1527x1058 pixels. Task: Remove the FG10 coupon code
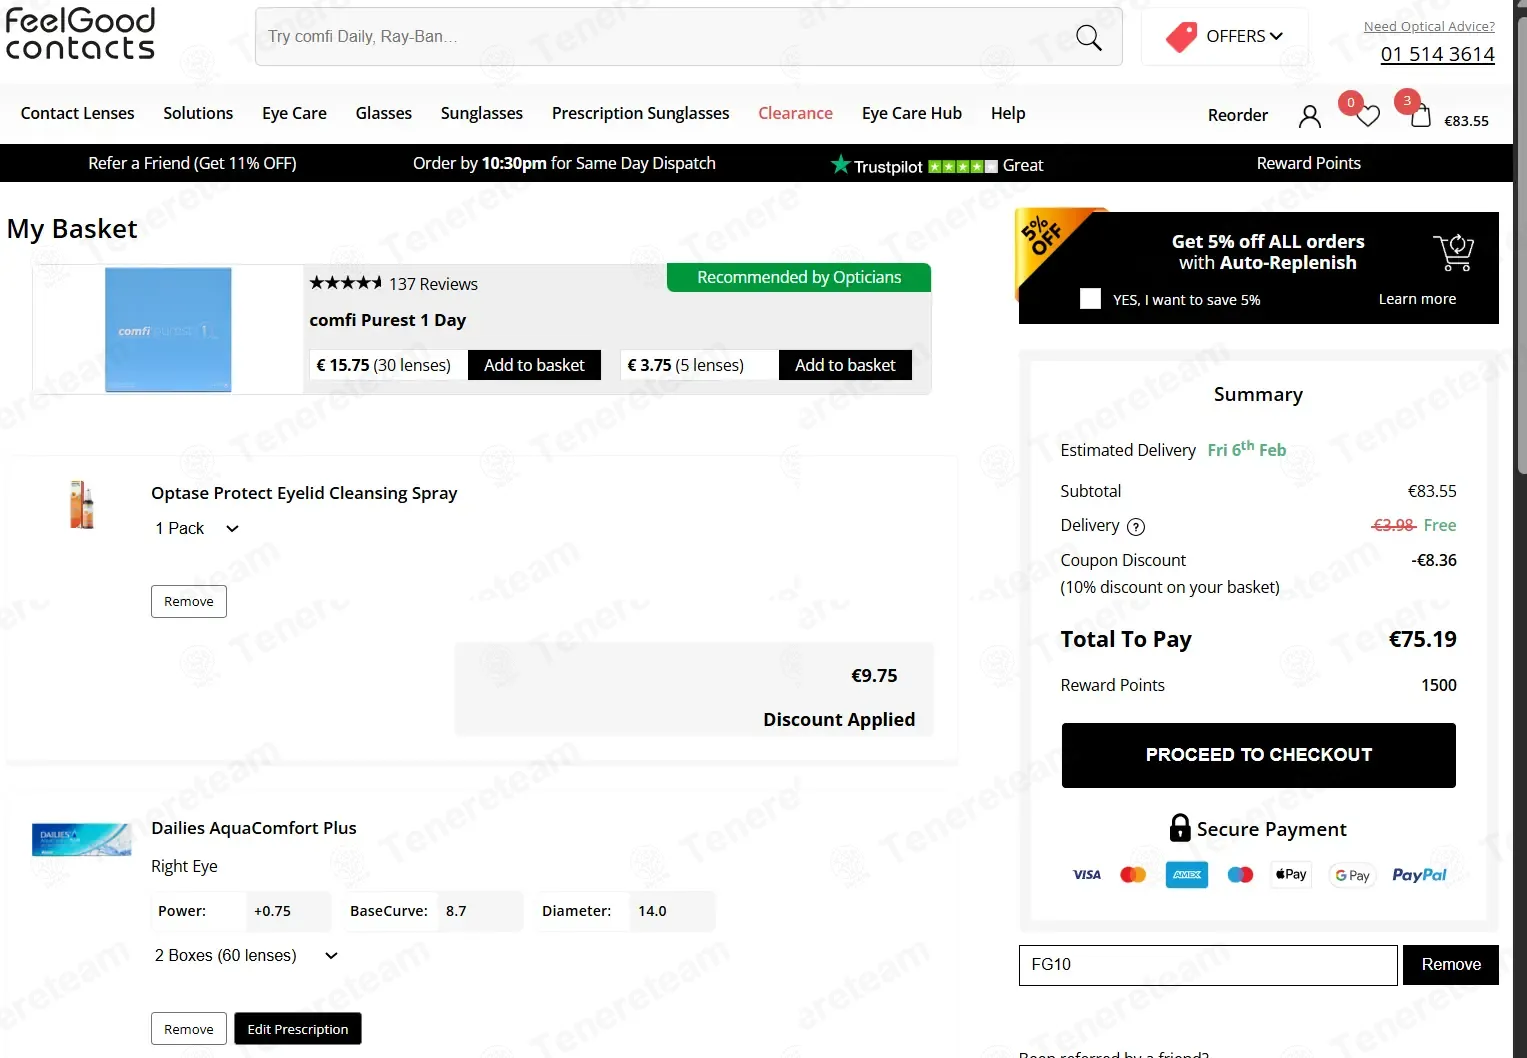point(1450,964)
